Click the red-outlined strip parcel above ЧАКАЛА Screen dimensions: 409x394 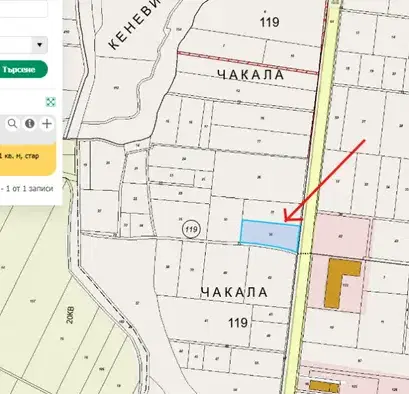(248, 63)
